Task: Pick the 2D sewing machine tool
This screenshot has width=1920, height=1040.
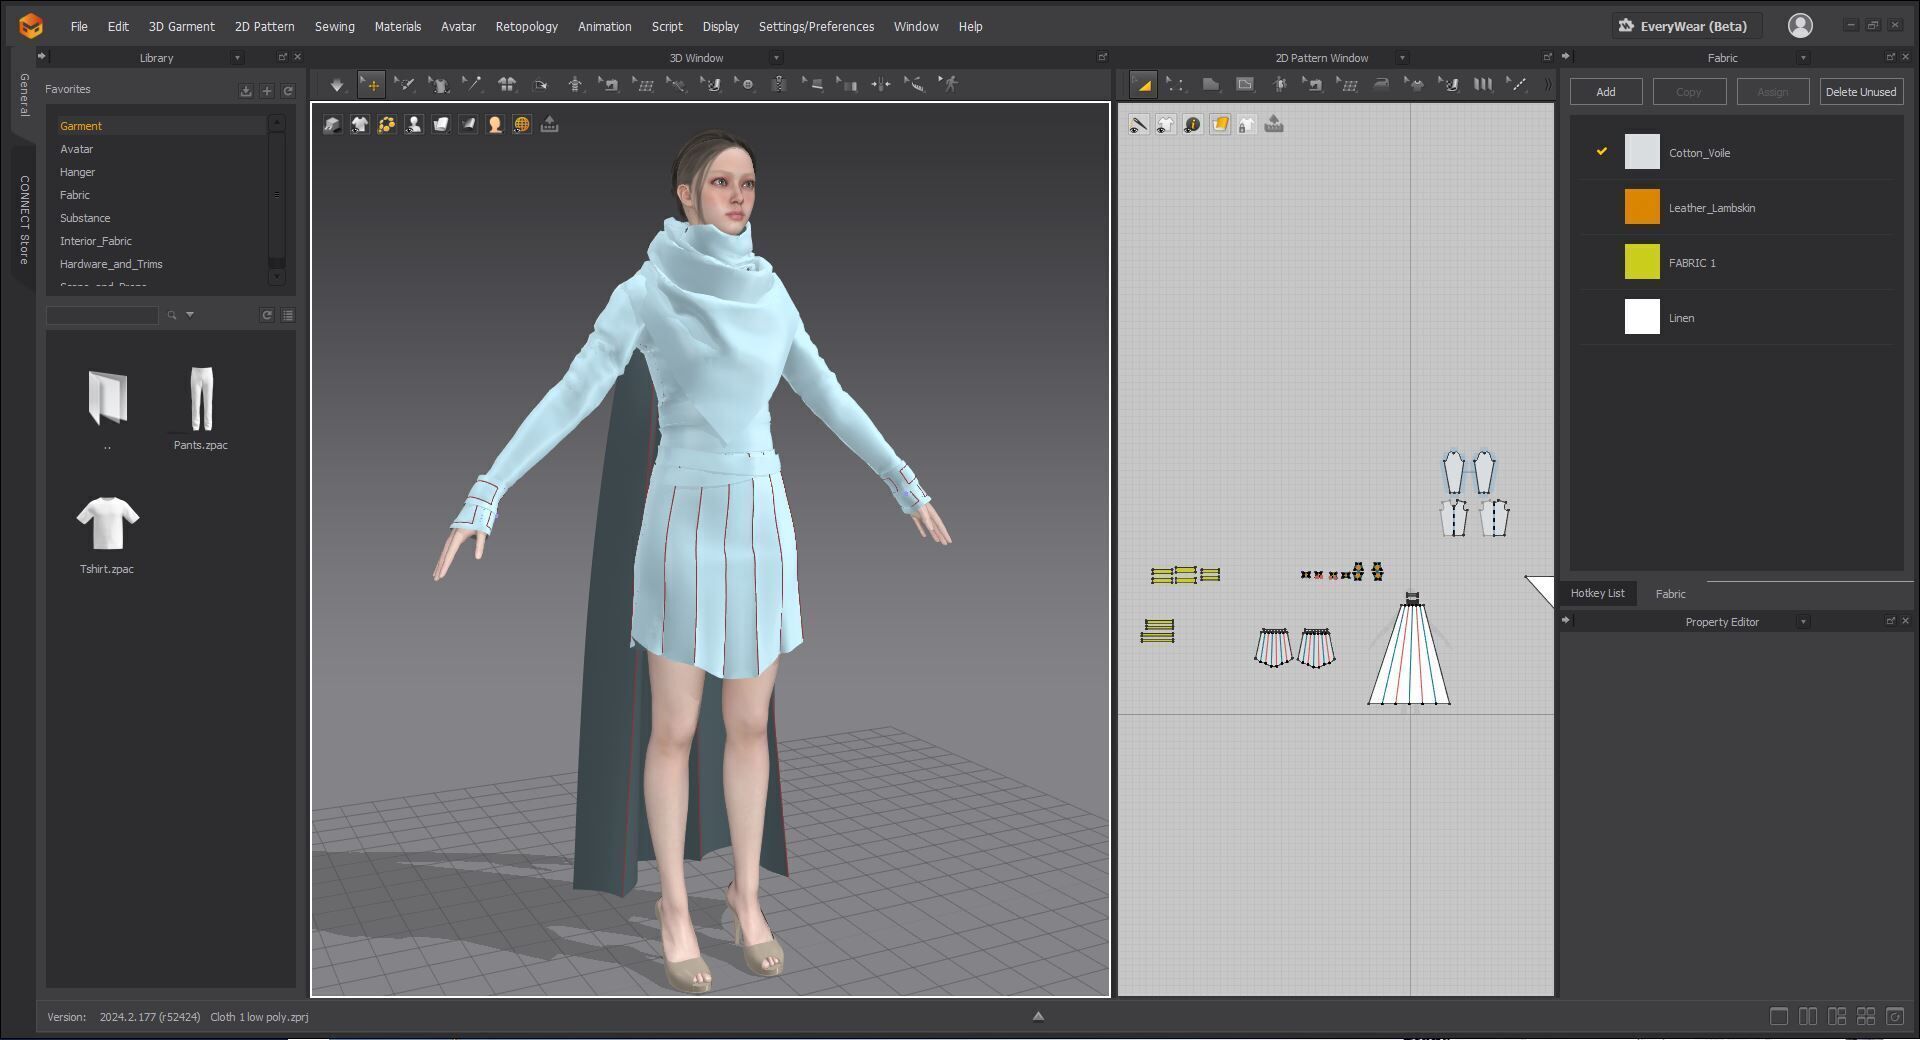Action: pyautogui.click(x=1313, y=85)
